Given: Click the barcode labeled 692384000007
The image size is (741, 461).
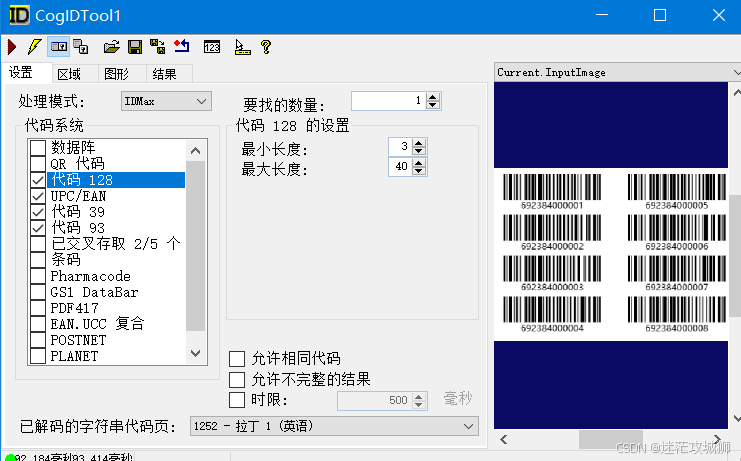Looking at the screenshot, I should [x=677, y=273].
